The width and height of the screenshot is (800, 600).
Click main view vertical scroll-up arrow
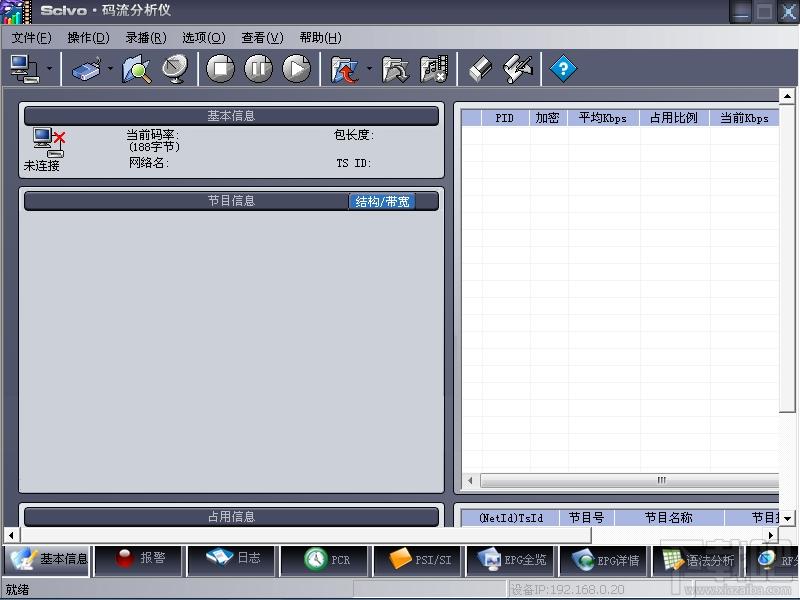(787, 96)
